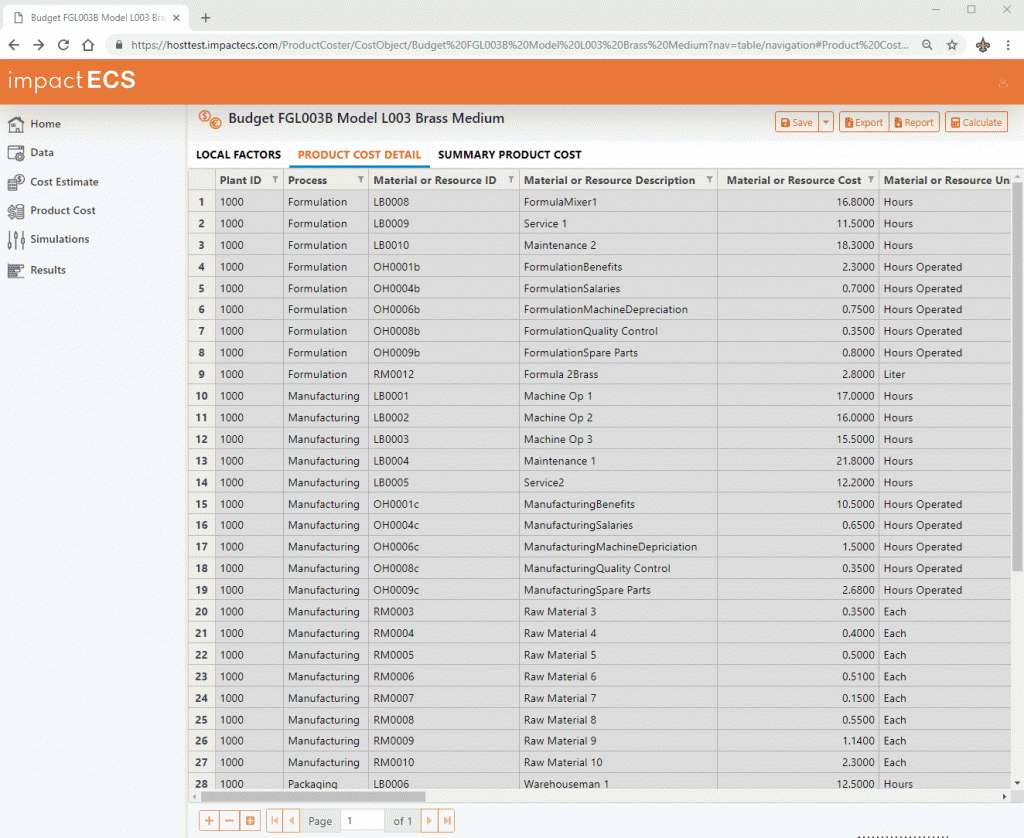Open the Material or Resource Description filter
The height and width of the screenshot is (838, 1024).
pyautogui.click(x=710, y=180)
